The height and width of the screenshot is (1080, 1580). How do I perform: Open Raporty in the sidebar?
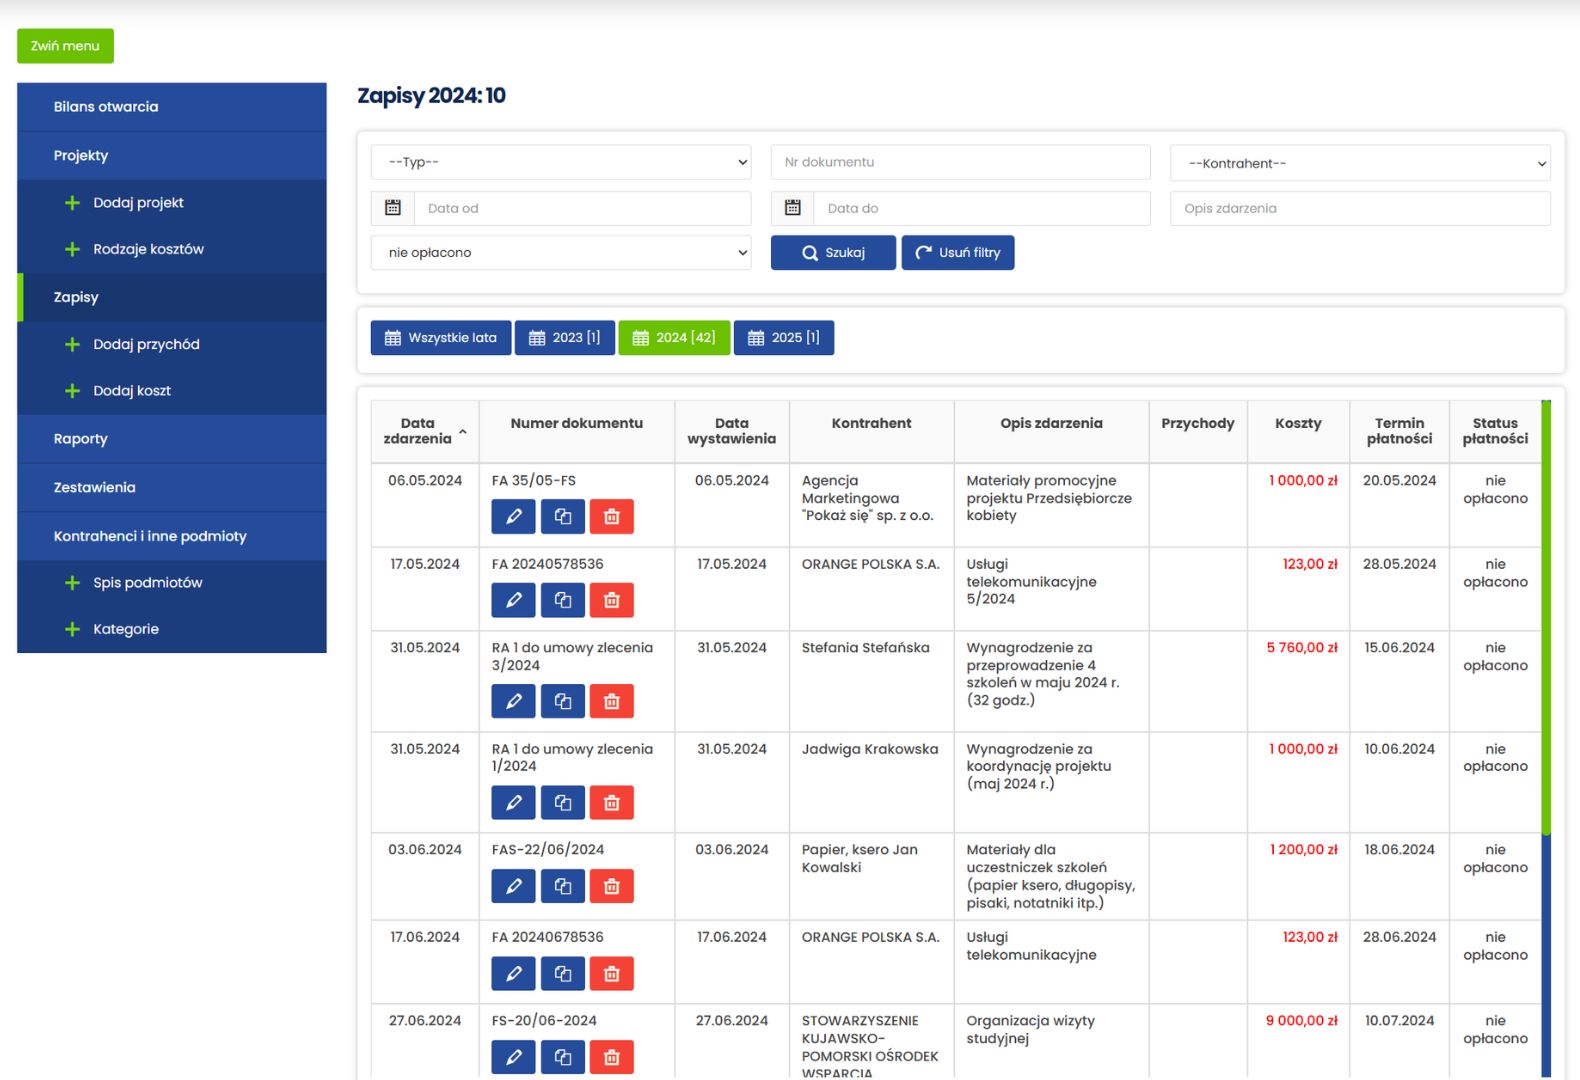click(81, 439)
